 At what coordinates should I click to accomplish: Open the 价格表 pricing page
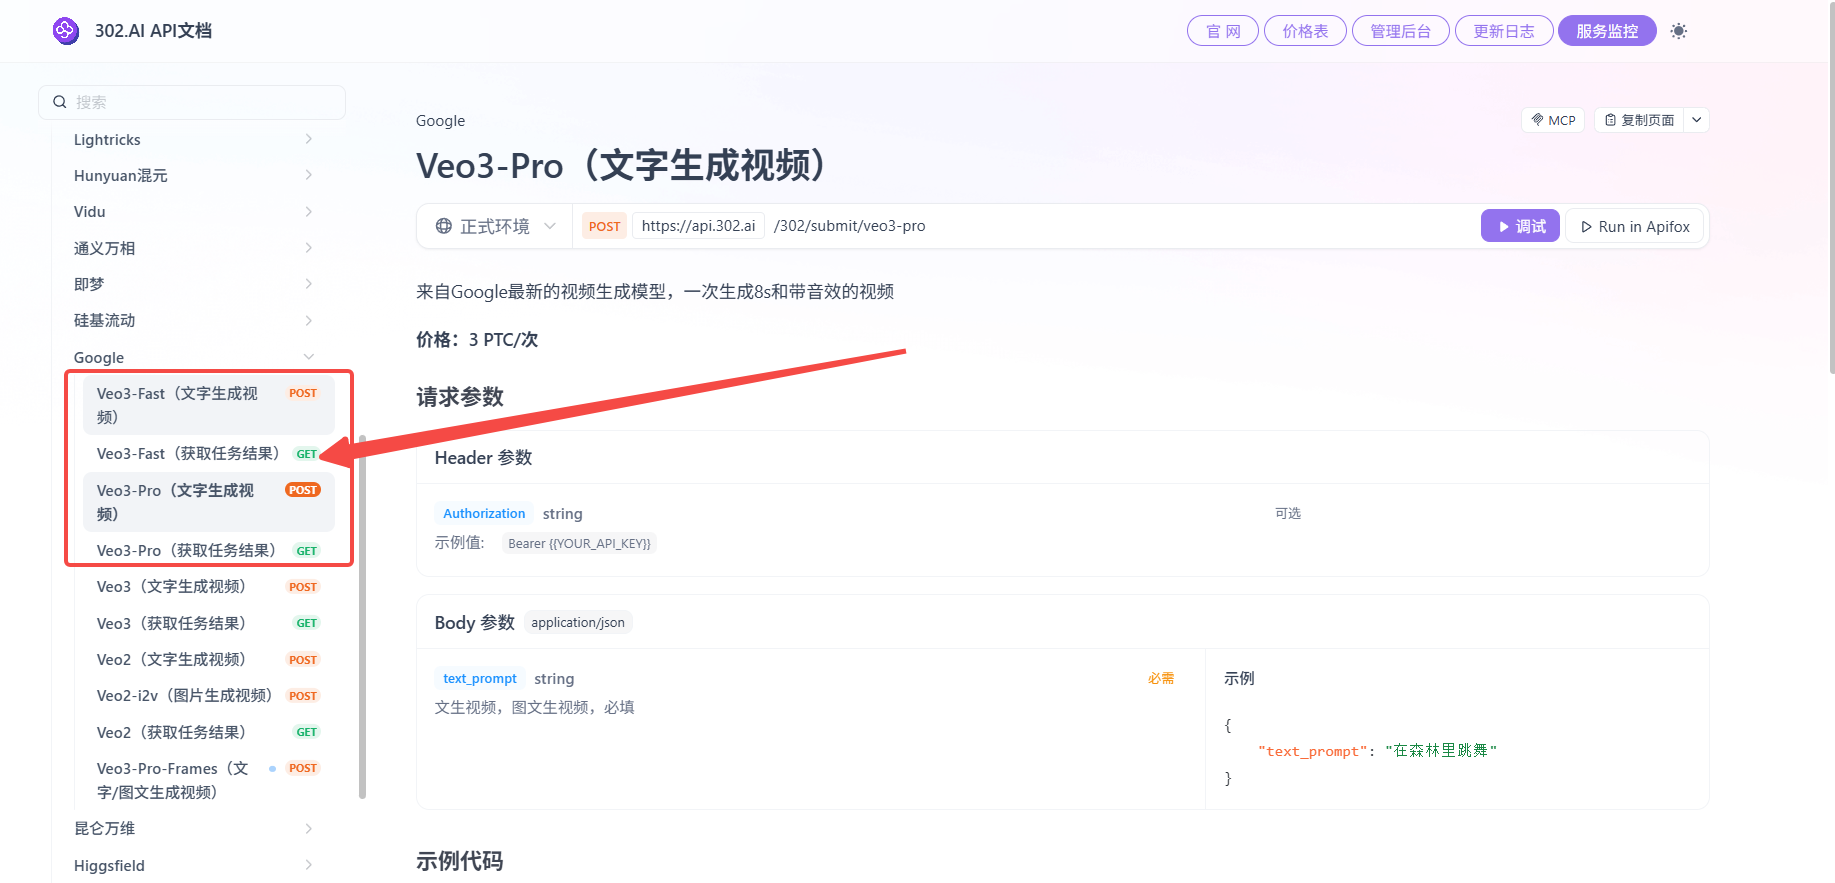[1306, 31]
